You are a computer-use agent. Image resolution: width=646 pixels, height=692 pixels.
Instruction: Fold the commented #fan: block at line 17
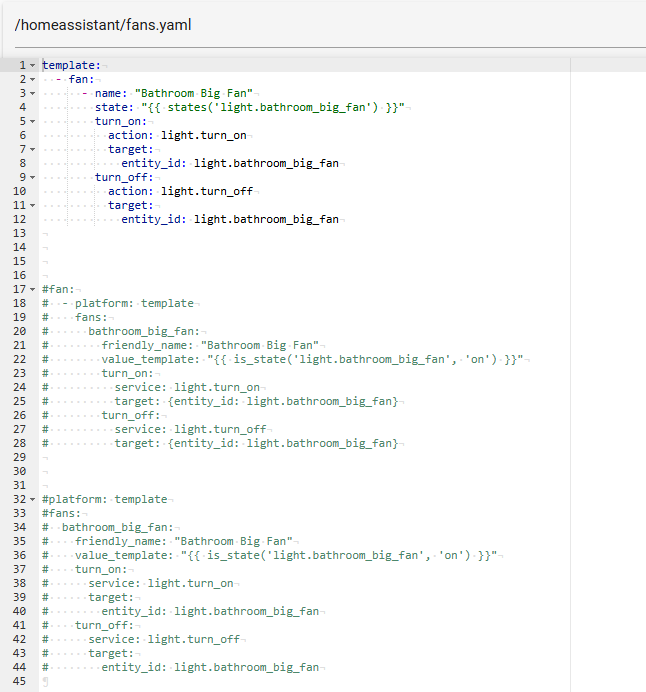tap(33, 290)
